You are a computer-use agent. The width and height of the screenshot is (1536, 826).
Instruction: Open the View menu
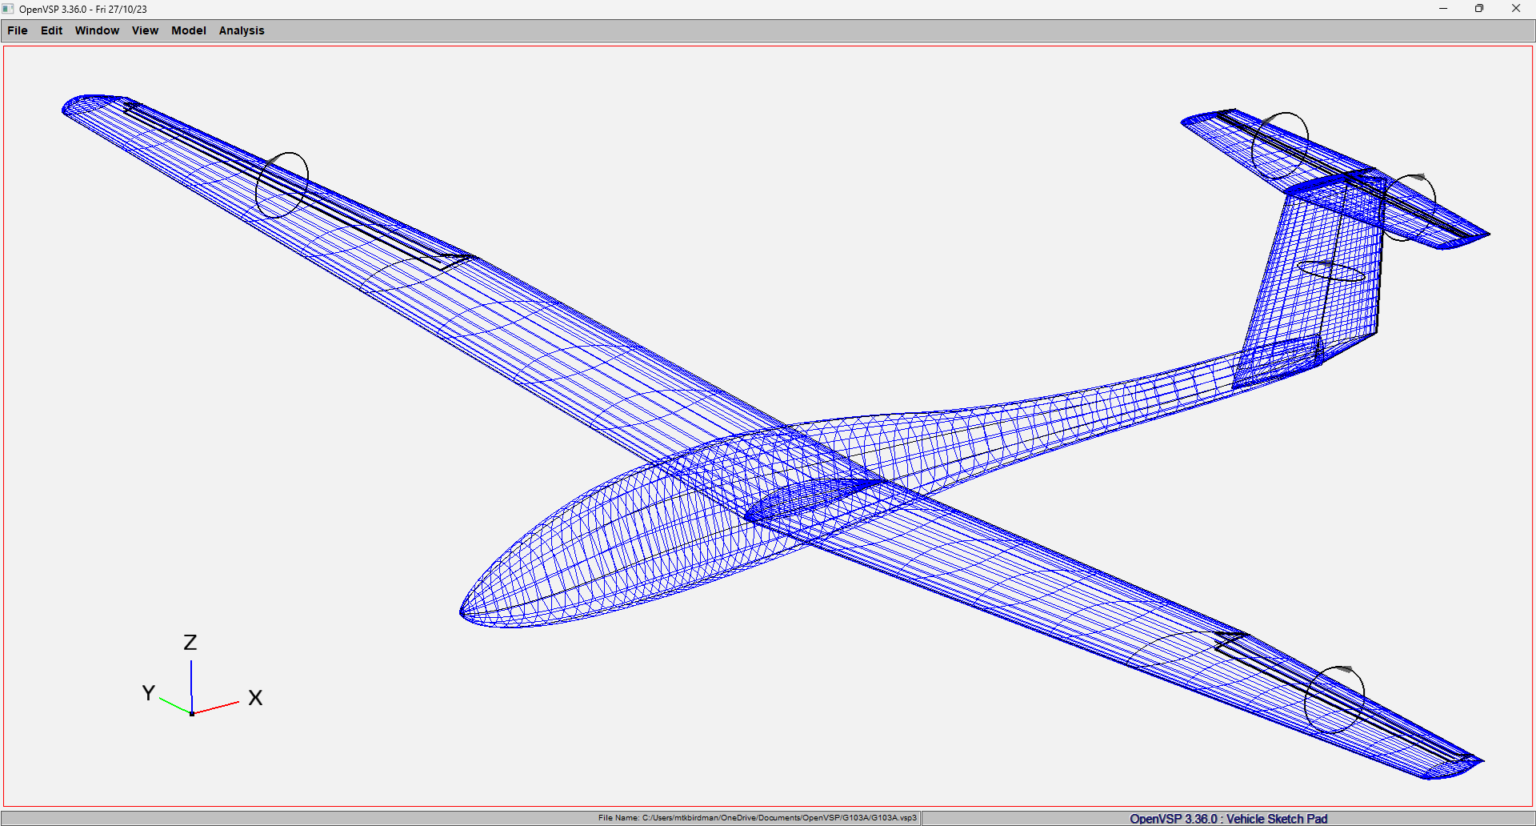pyautogui.click(x=145, y=31)
